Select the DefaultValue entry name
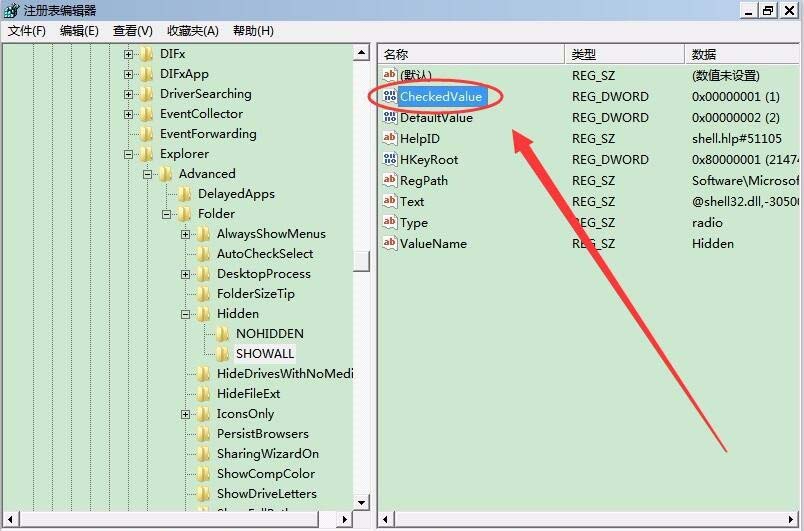This screenshot has width=804, height=531. (436, 117)
